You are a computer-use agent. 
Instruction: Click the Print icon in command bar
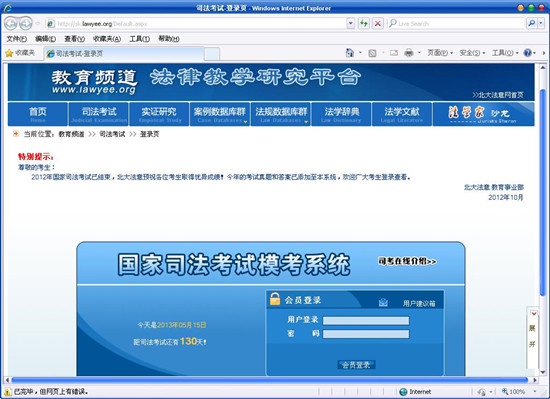(x=409, y=53)
